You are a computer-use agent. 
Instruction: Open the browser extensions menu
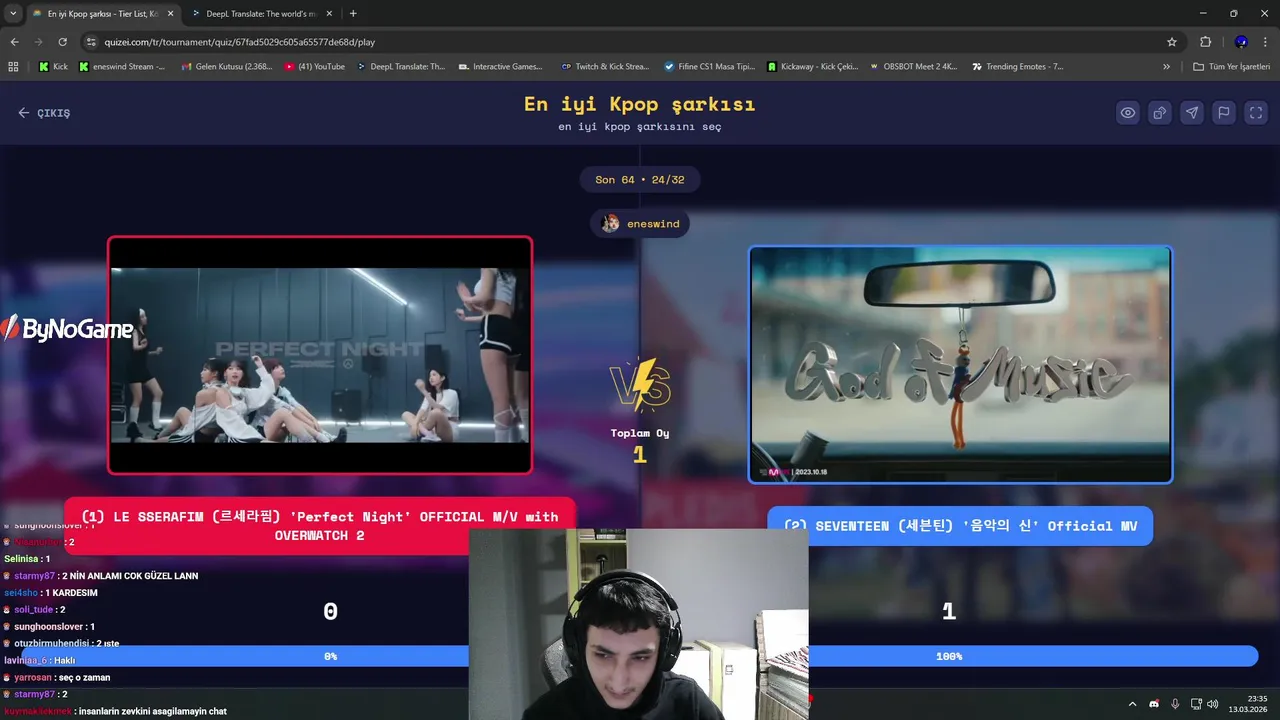(x=1205, y=42)
